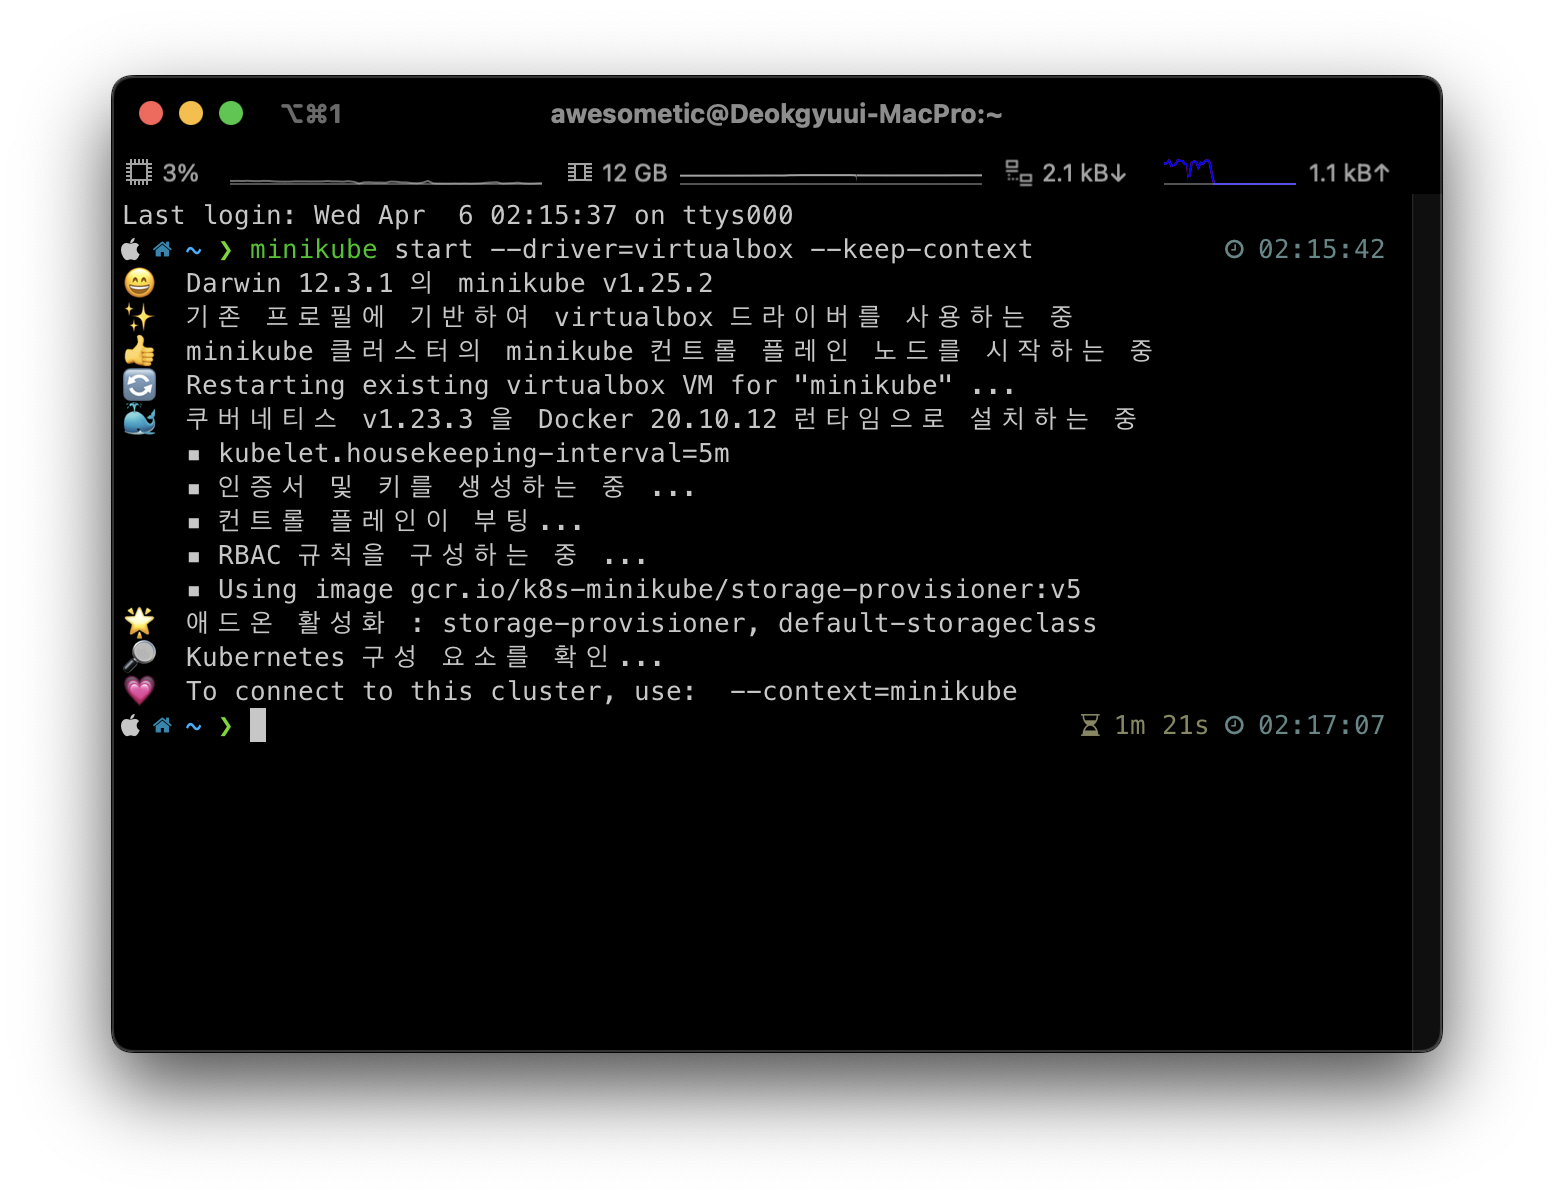Click the memory usage graph line
Viewport: 1554px width, 1200px height.
(x=831, y=177)
